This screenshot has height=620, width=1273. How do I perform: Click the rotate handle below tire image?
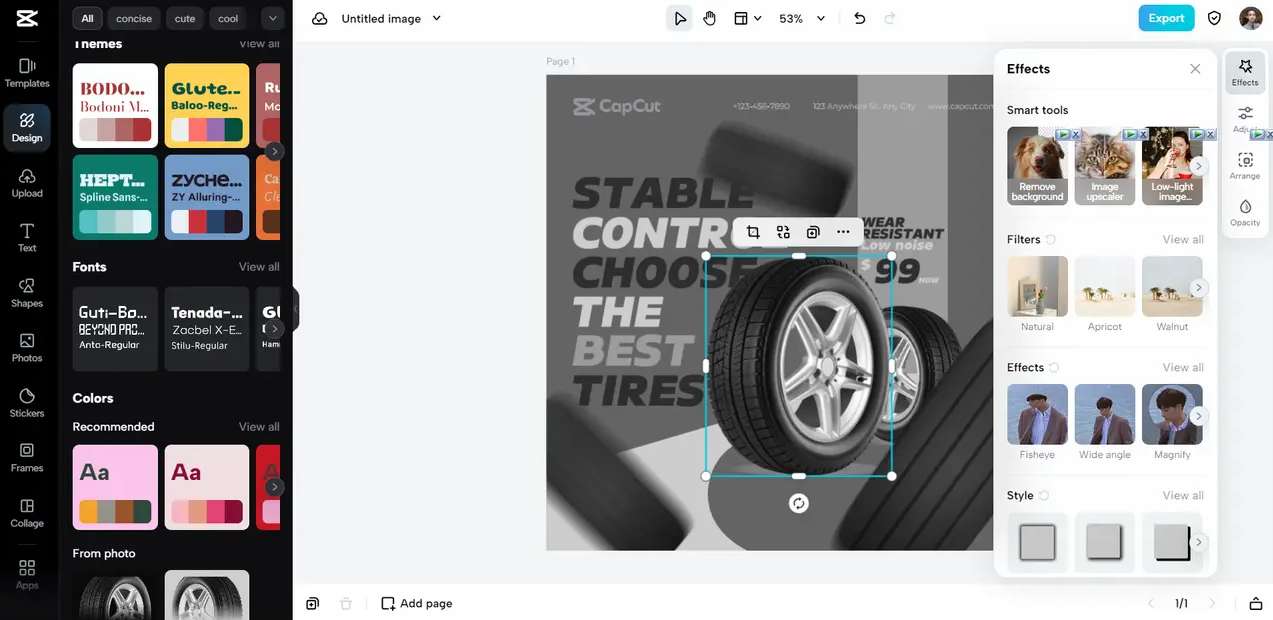(x=798, y=503)
